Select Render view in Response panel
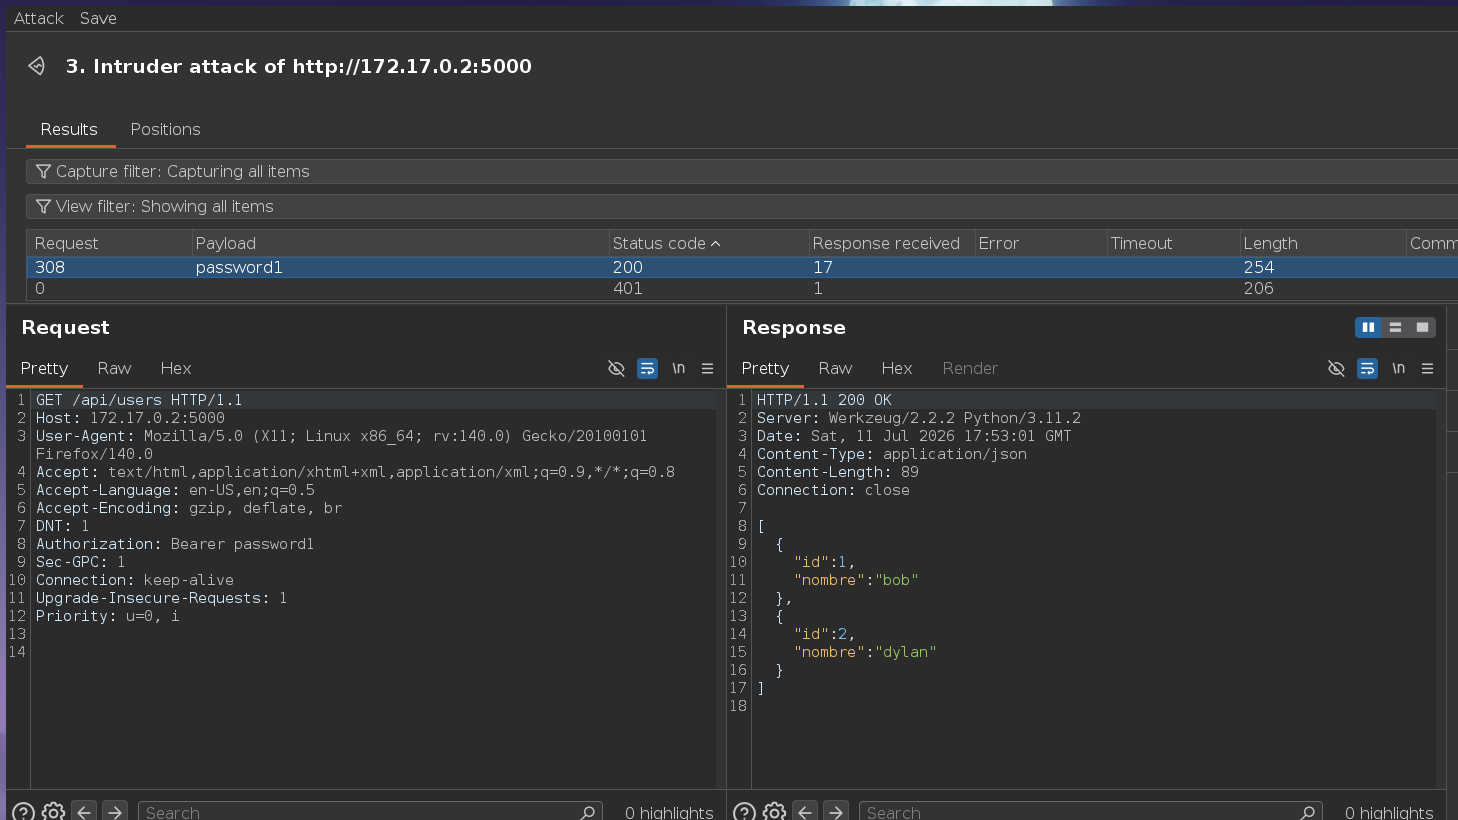This screenshot has height=820, width=1458. coord(970,368)
